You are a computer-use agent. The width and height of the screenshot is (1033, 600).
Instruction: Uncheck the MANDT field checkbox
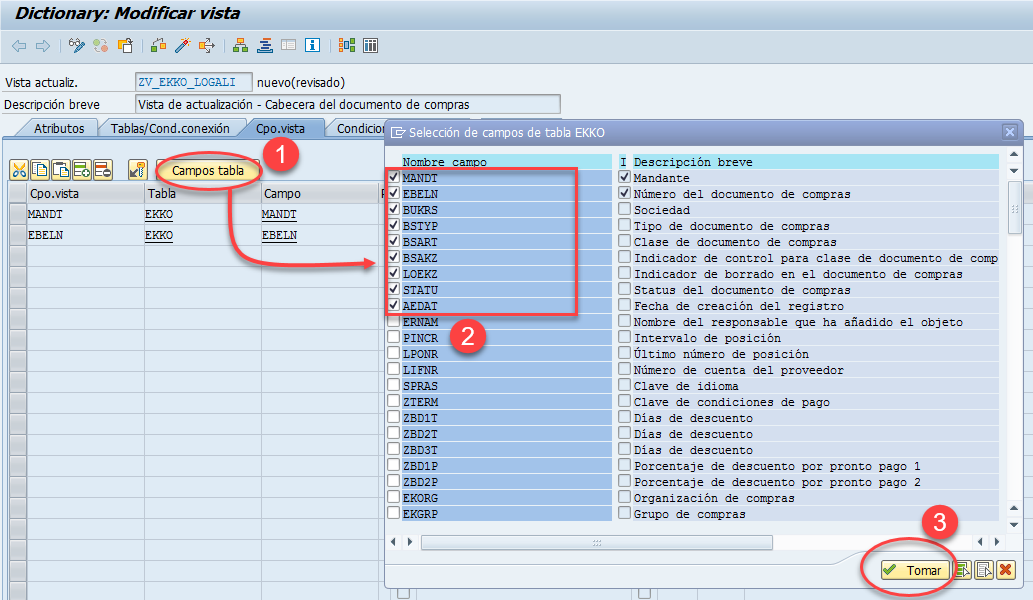point(394,177)
